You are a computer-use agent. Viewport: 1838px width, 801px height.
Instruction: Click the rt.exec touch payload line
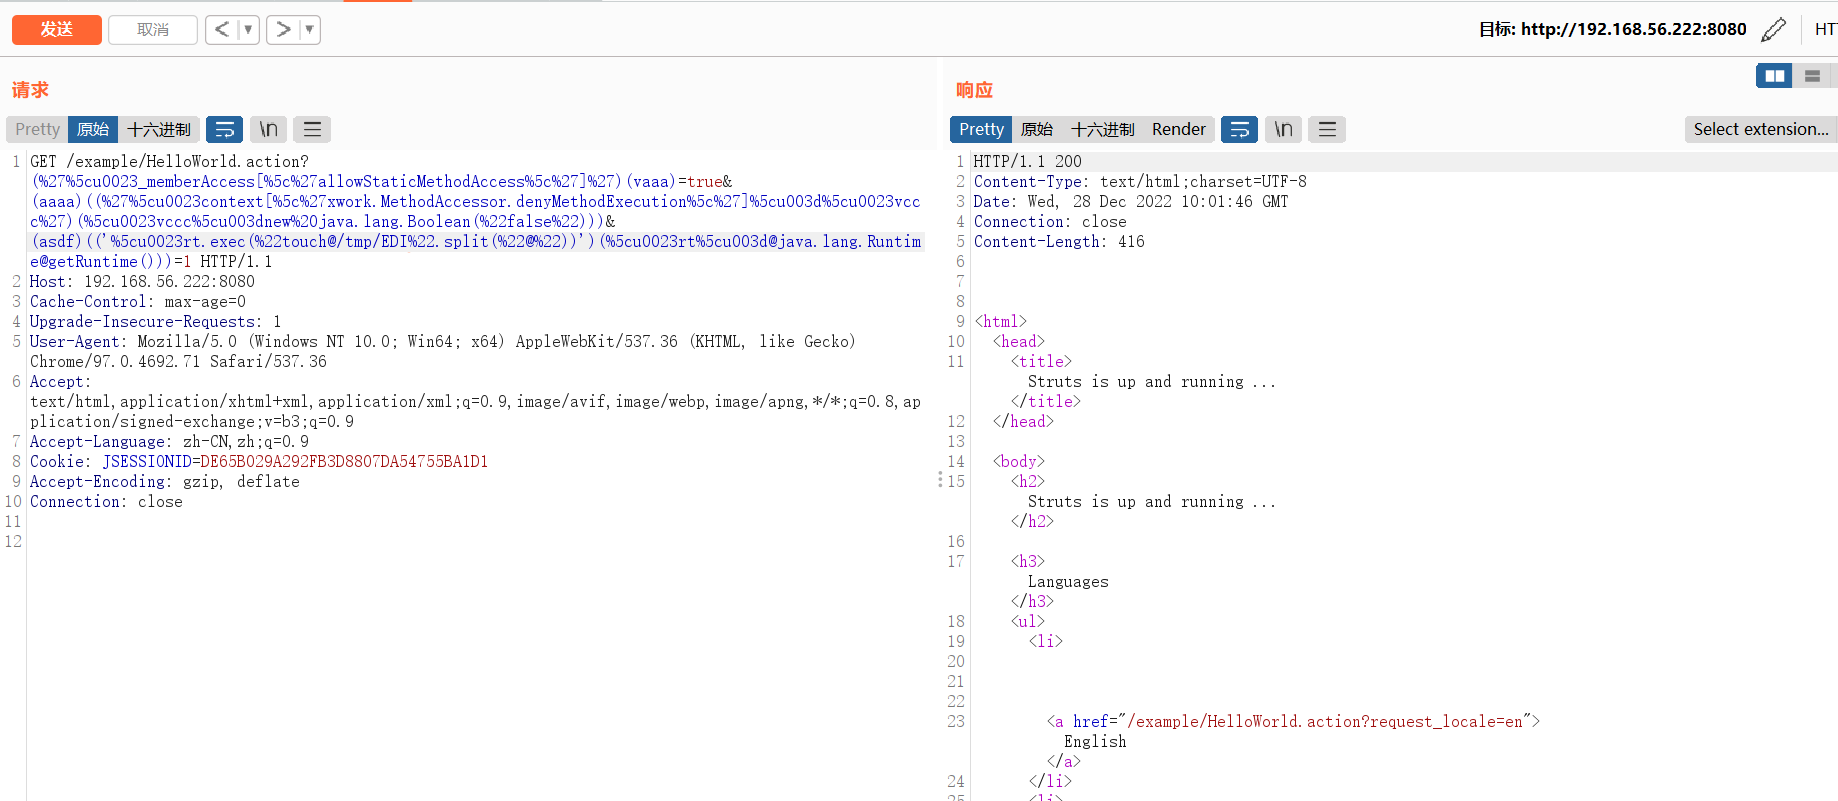pos(476,241)
